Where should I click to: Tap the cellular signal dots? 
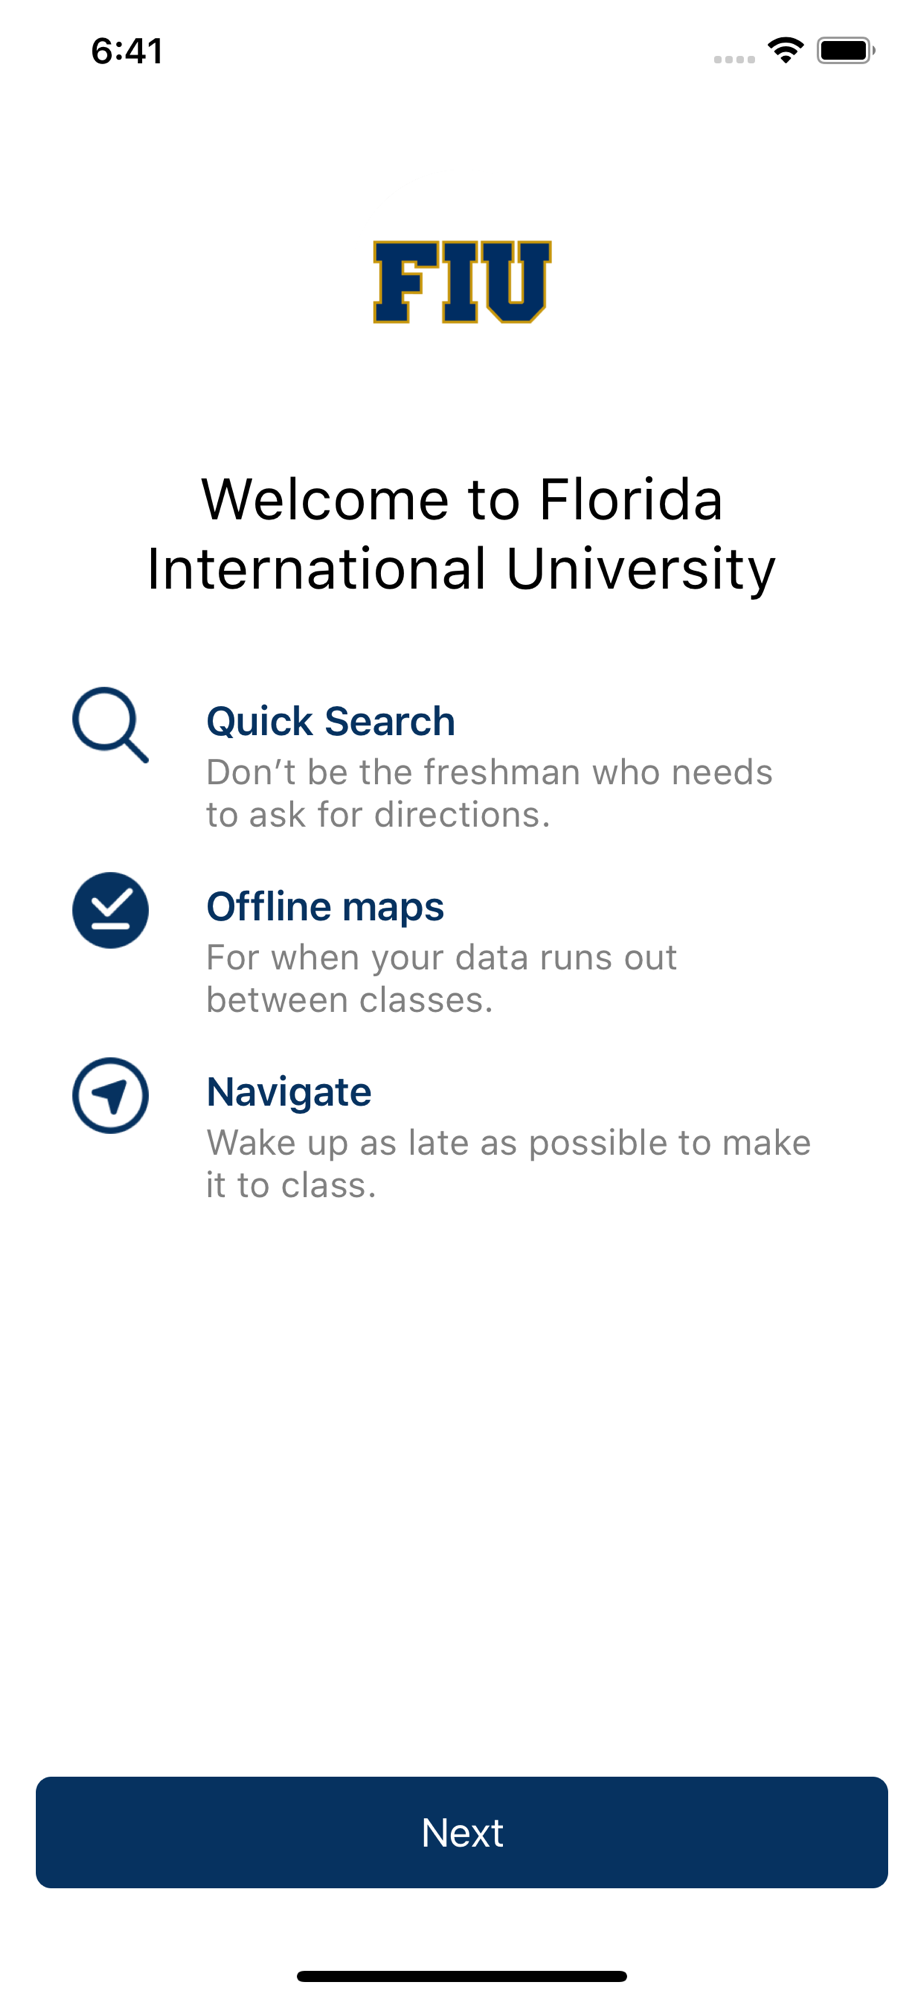(x=734, y=59)
